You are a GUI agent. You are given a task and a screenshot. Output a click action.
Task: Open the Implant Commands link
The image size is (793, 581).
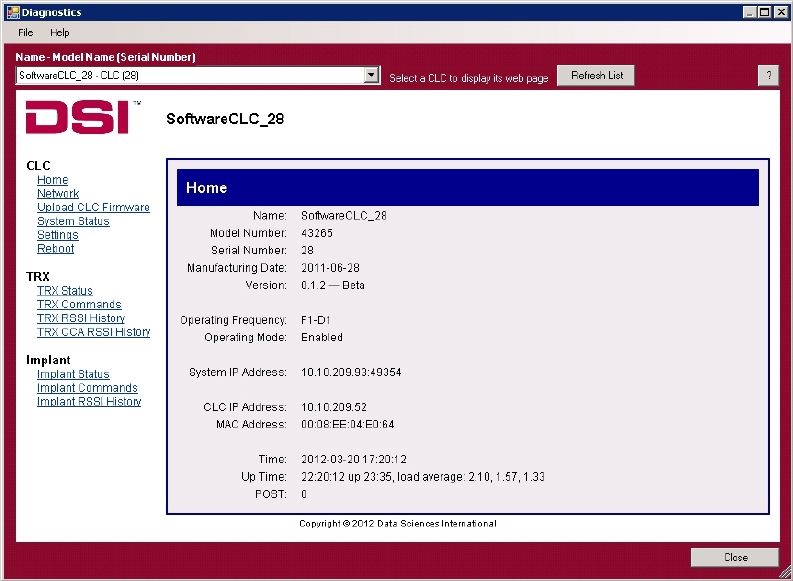pyautogui.click(x=87, y=388)
